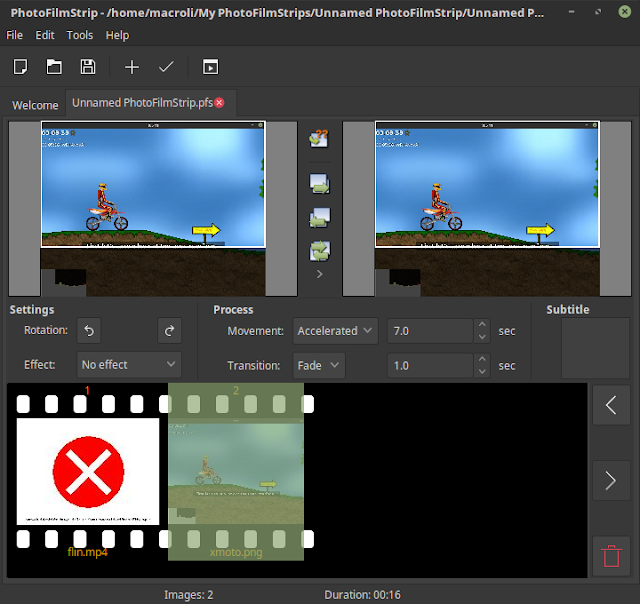Decrease movement duration with down arrow

coord(482,337)
